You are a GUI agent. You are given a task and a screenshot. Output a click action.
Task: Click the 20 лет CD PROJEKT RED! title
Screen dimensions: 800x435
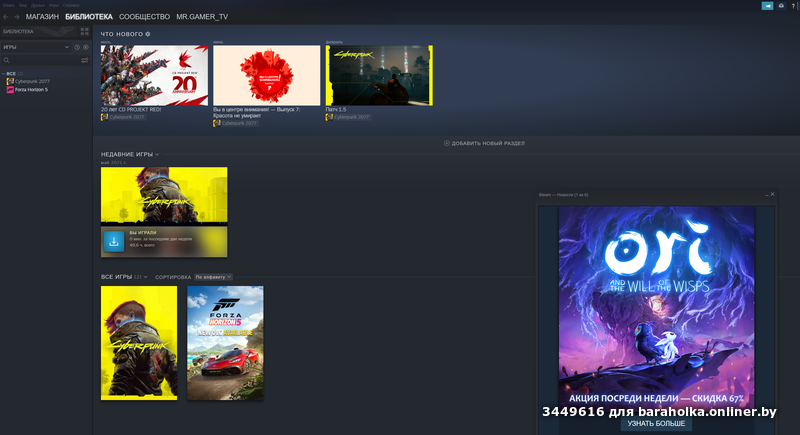[131, 110]
